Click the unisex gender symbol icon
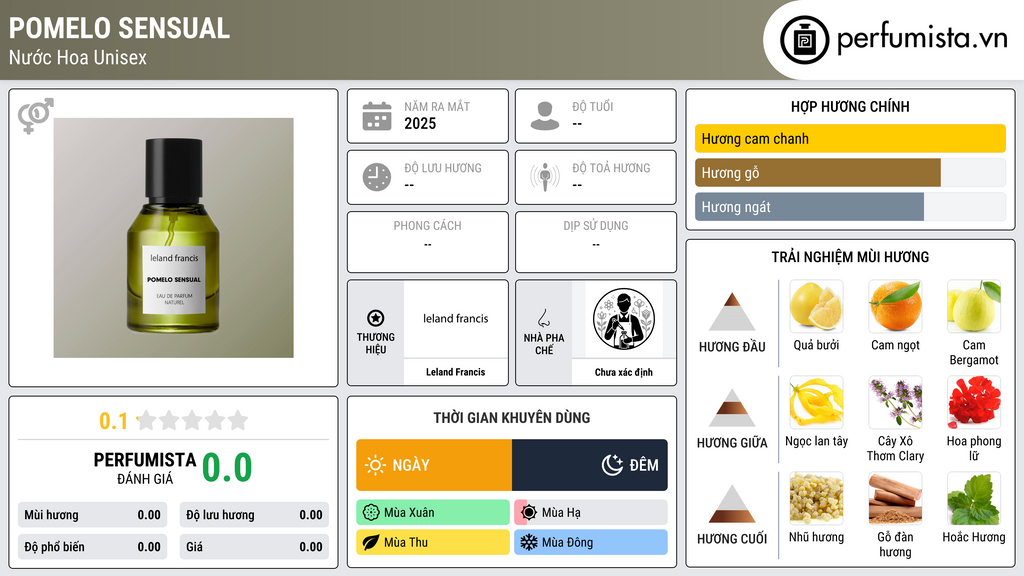The height and width of the screenshot is (576, 1024). tap(35, 116)
